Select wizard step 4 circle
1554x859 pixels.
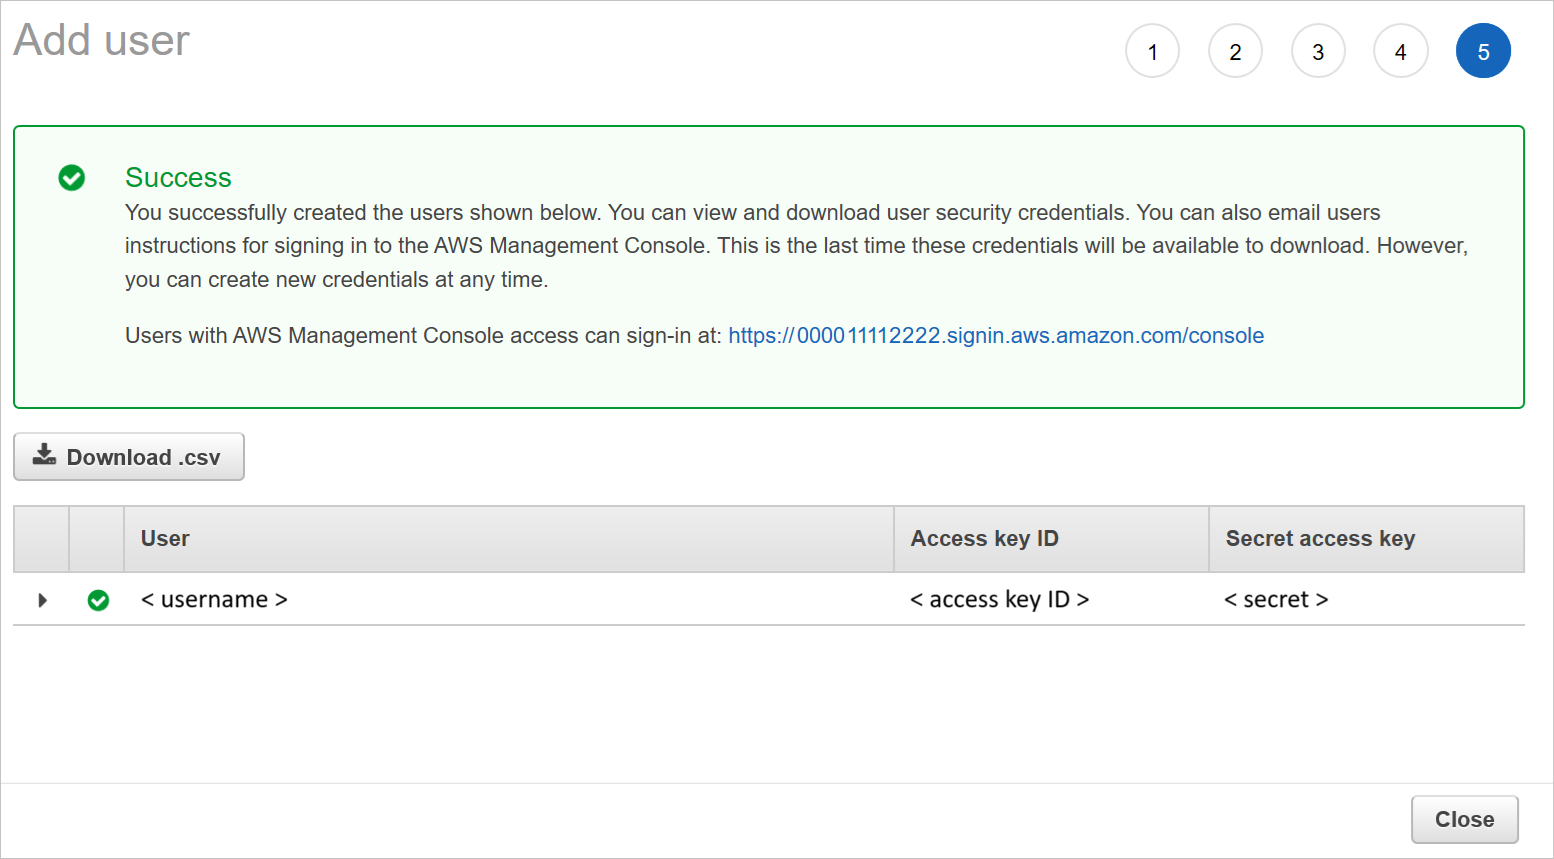click(1401, 50)
